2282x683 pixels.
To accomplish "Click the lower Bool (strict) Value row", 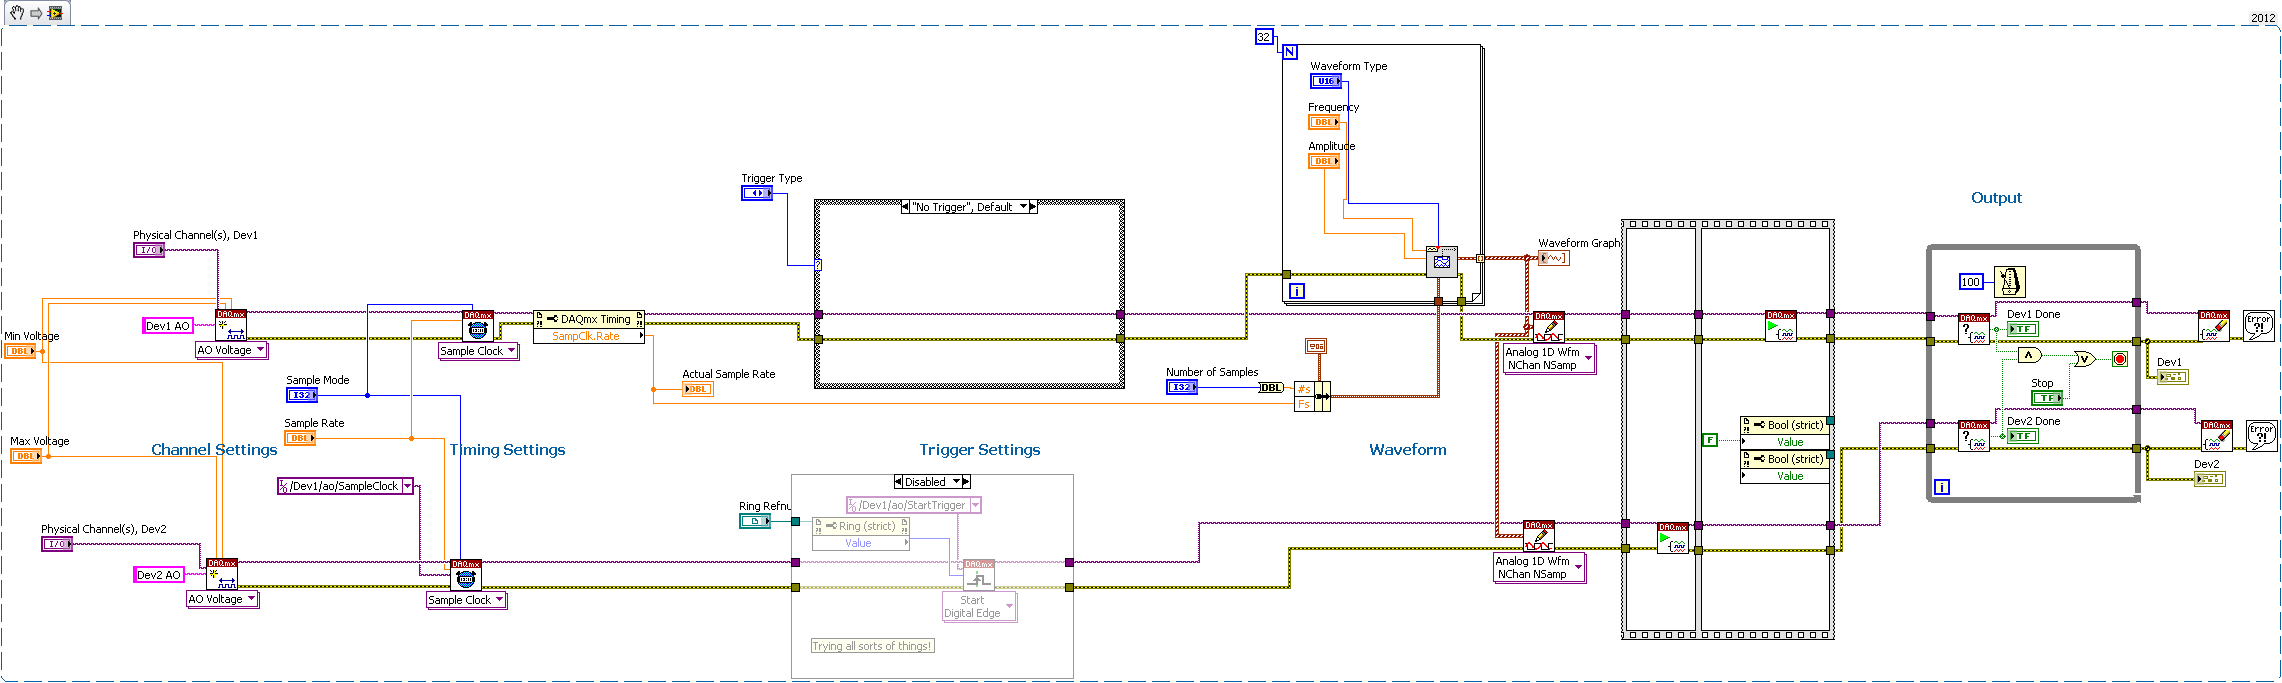I will (1785, 476).
